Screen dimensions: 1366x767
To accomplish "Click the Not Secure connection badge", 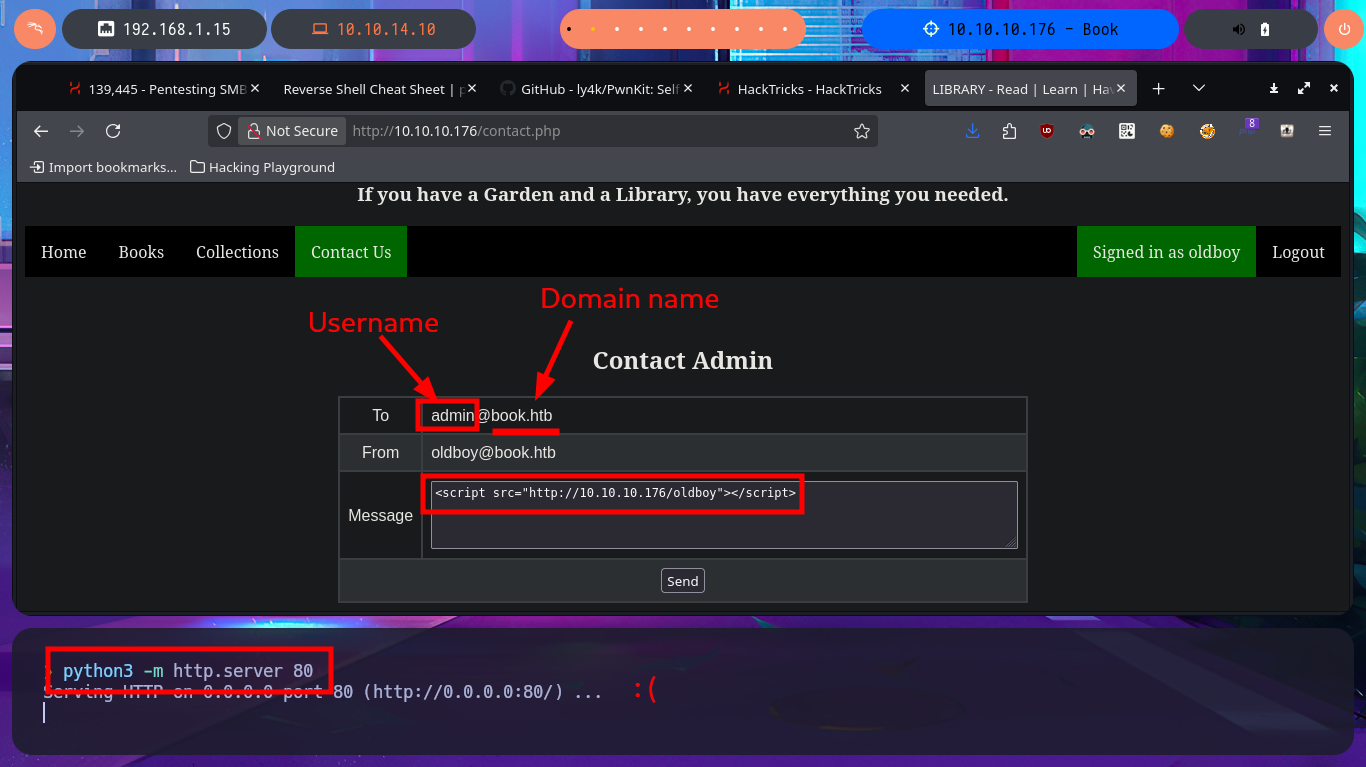I will pos(291,131).
